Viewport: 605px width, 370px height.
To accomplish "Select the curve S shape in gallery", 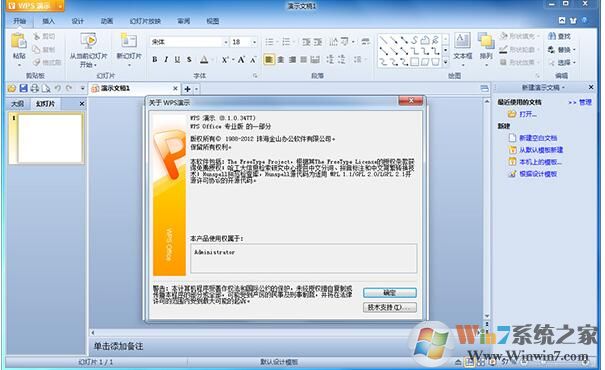I will point(414,39).
